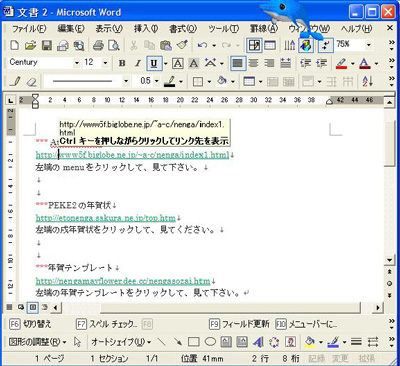Click the scroll down arrow on the vertical scrollbar
Screen dimensions: 400x366
[389, 260]
